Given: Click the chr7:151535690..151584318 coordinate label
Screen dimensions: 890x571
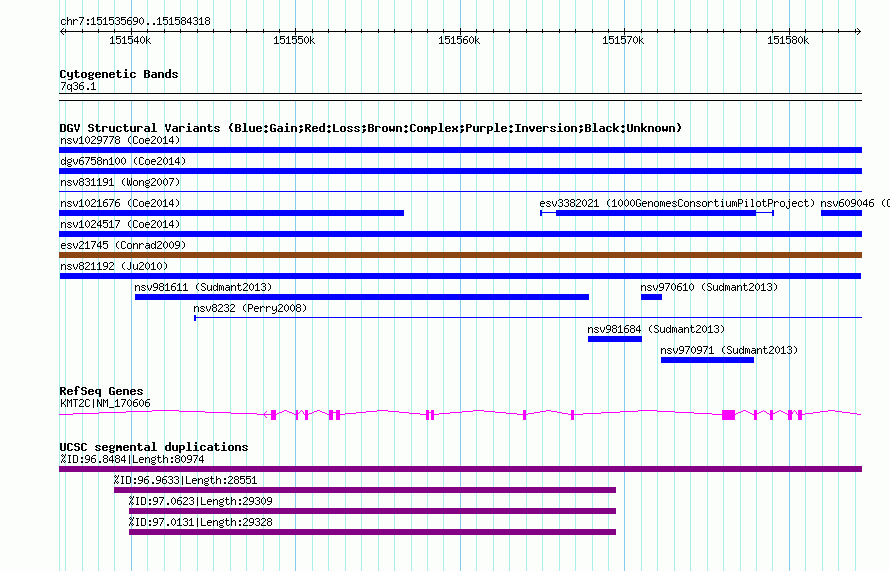Looking at the screenshot, I should click(x=135, y=21).
